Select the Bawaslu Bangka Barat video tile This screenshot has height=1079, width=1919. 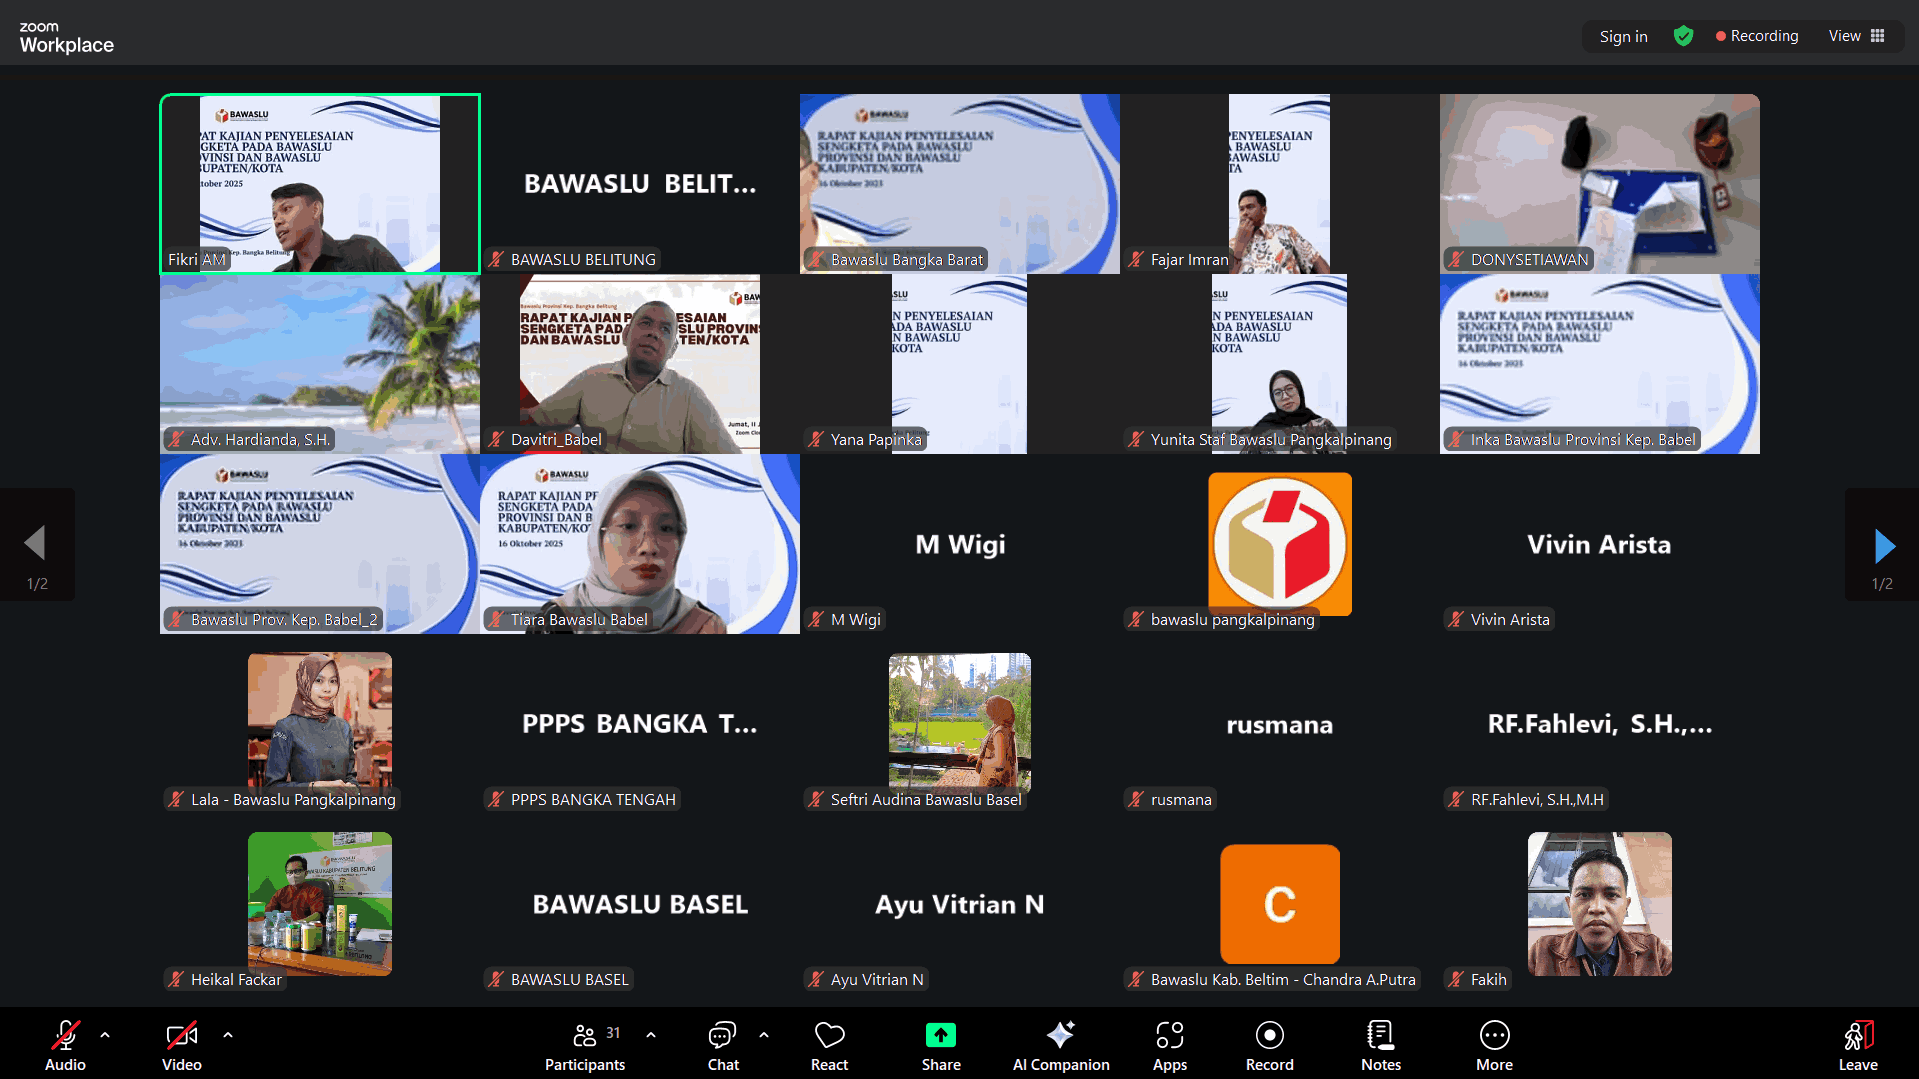[960, 184]
